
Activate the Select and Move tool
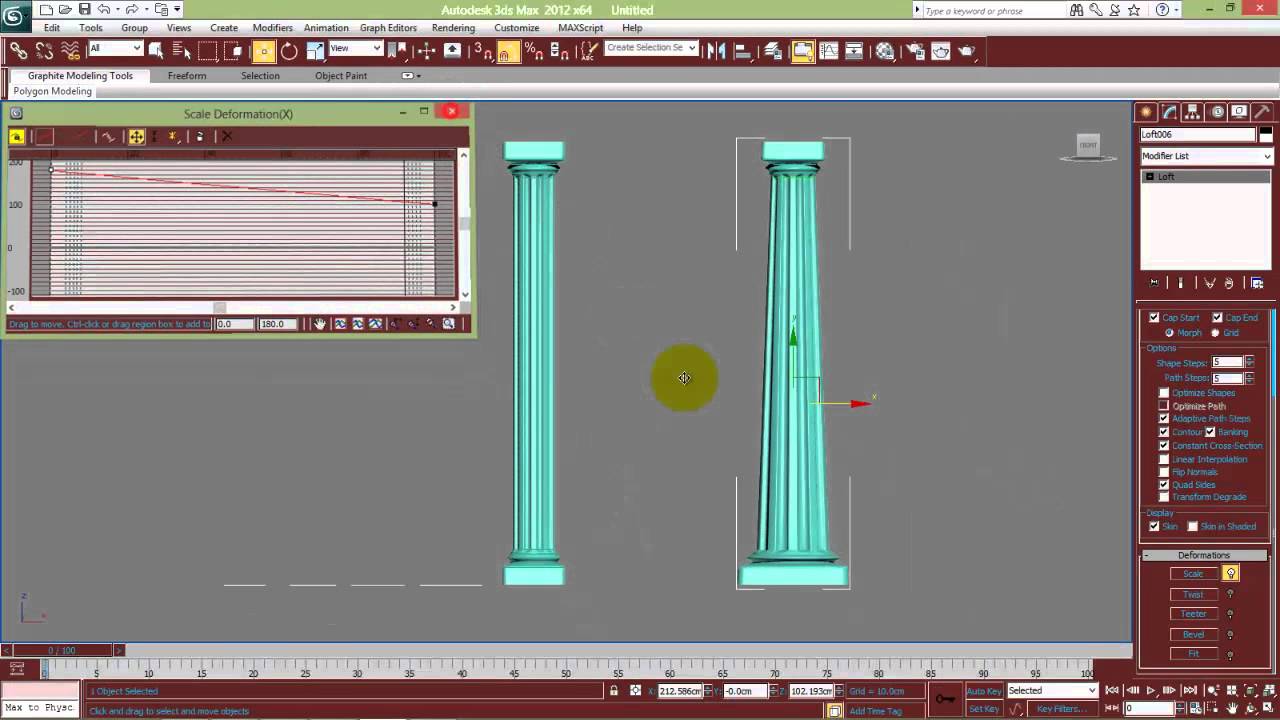263,51
